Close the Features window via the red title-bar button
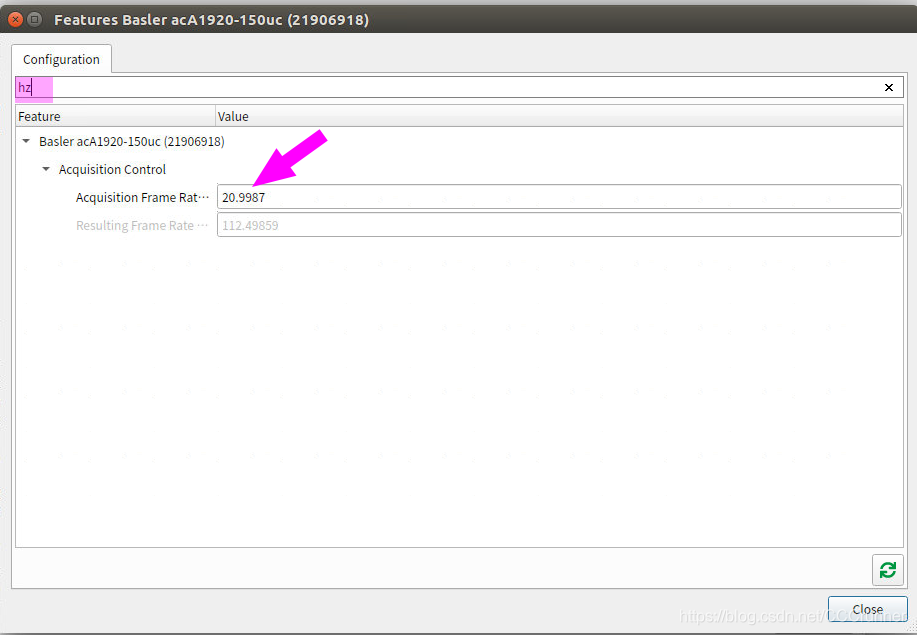 16,19
